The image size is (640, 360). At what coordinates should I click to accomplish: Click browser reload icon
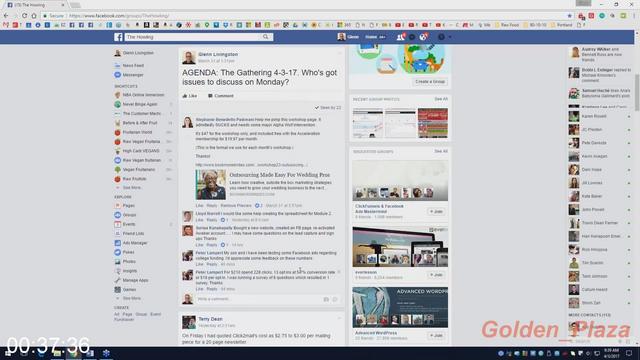24,16
